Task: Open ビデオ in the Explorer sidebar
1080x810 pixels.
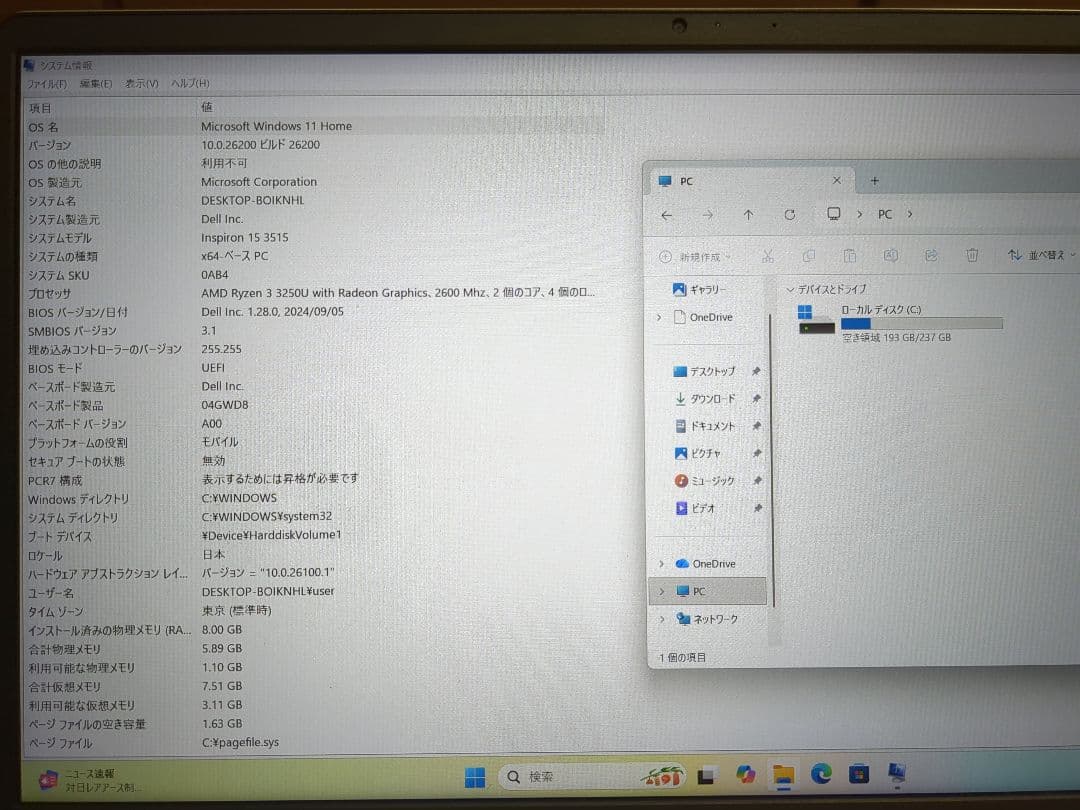Action: point(694,508)
